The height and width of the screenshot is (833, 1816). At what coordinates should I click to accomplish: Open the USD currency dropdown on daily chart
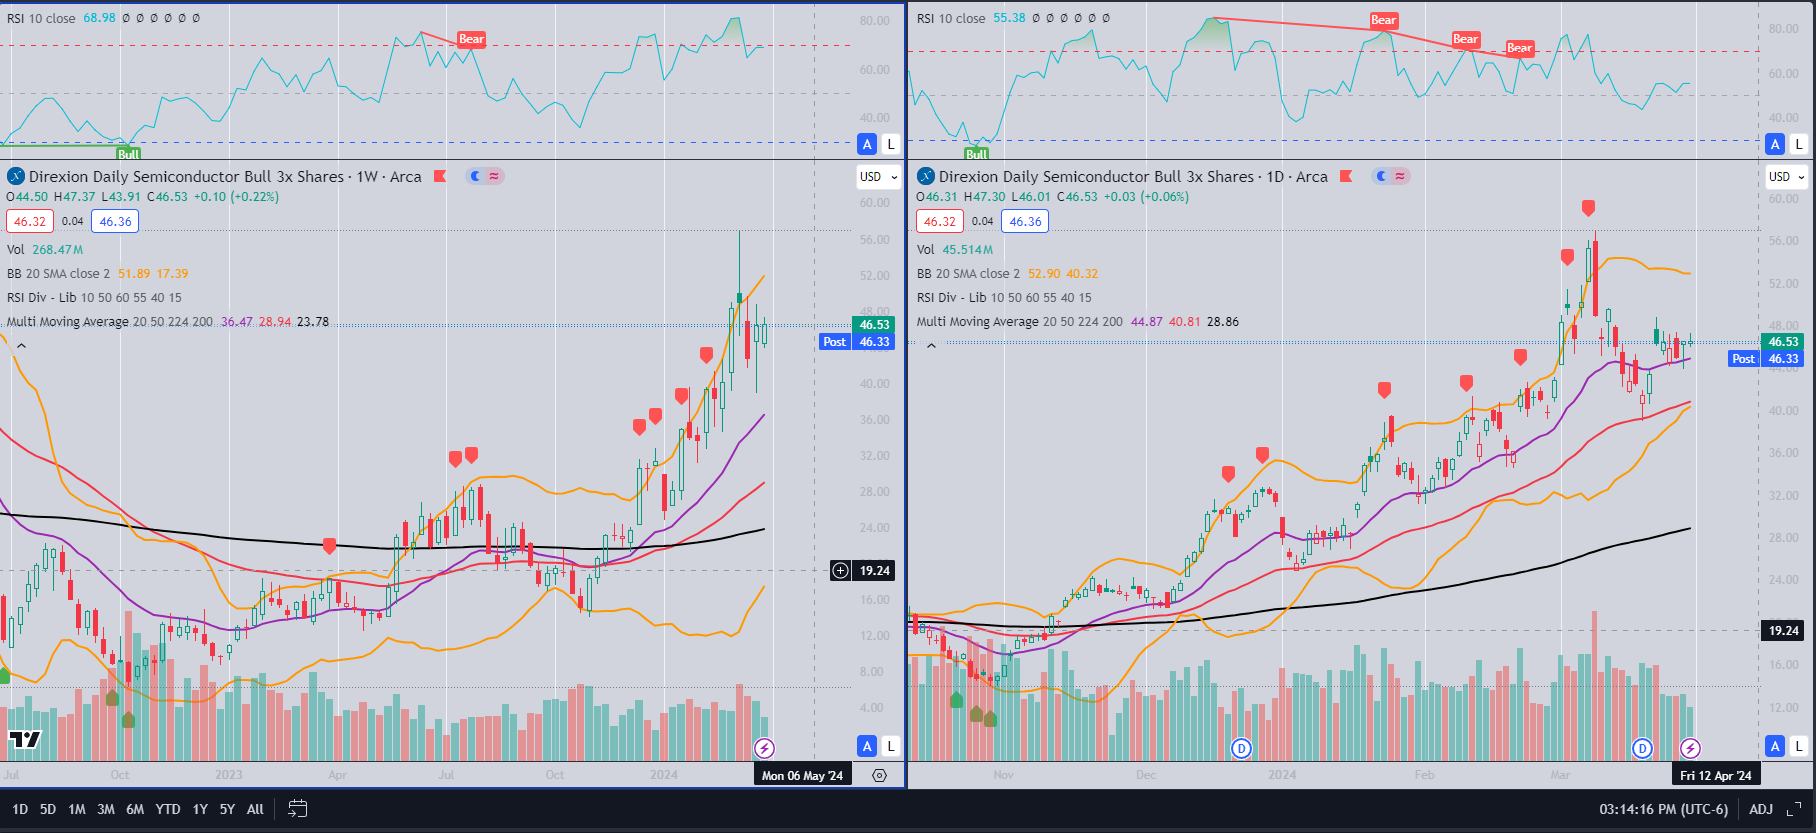click(1787, 176)
